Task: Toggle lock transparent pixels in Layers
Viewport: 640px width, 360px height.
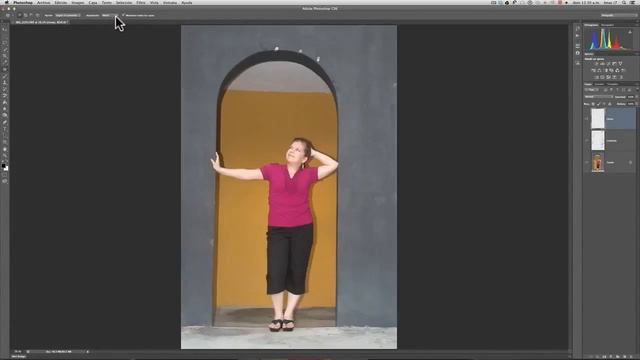Action: [593, 104]
